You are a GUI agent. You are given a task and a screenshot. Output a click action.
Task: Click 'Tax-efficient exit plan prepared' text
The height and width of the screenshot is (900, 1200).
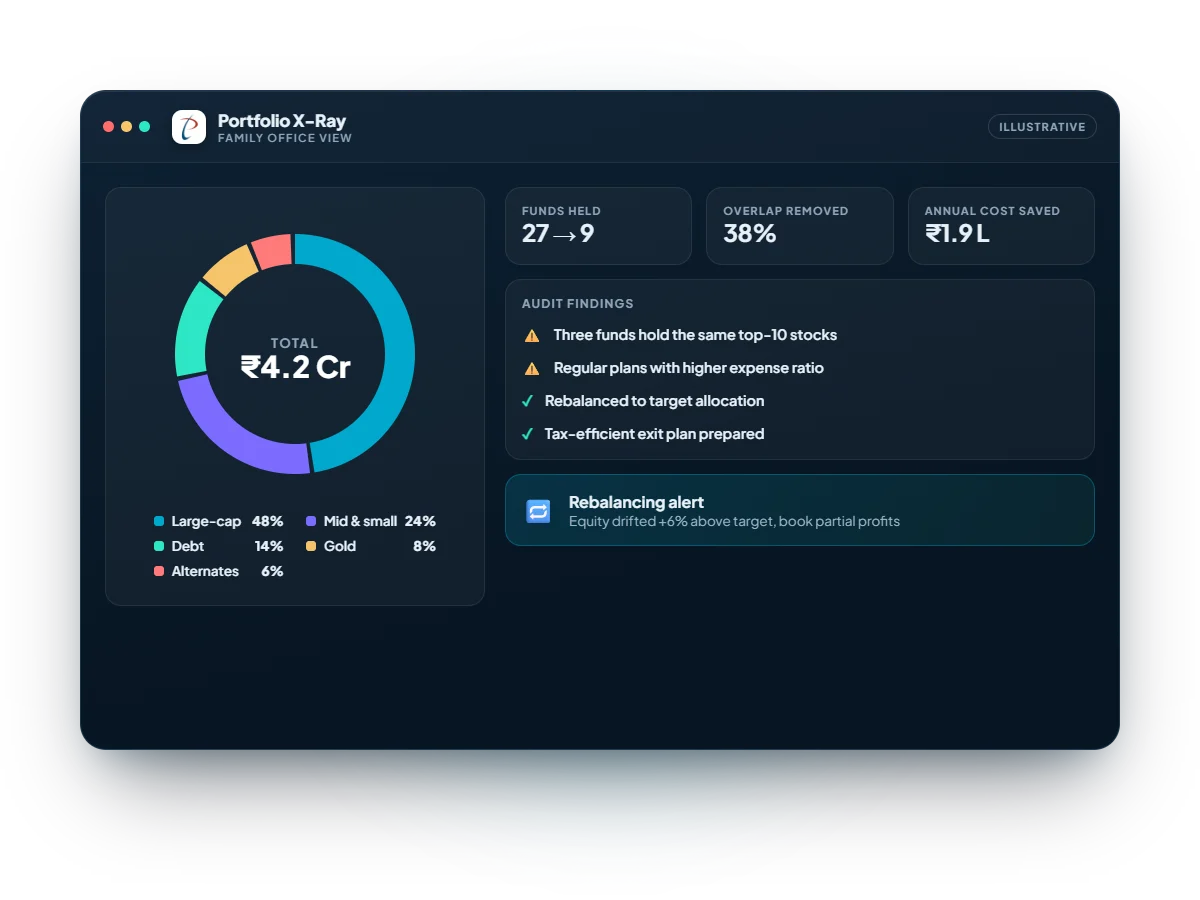point(655,434)
